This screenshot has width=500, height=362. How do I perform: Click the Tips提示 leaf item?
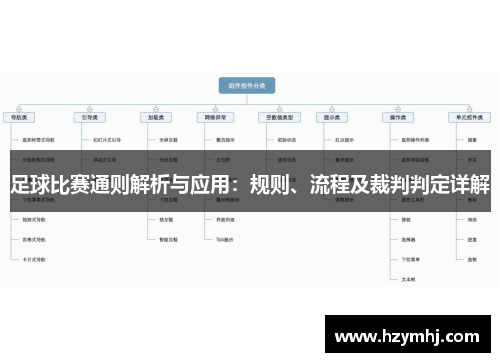224,240
